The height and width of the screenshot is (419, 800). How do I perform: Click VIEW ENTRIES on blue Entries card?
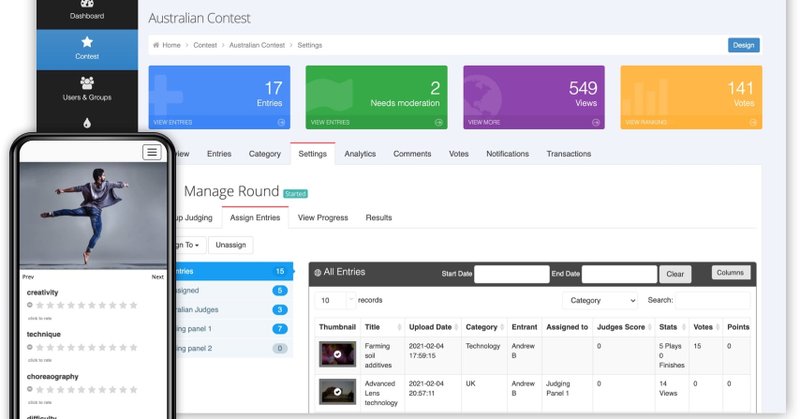click(173, 122)
